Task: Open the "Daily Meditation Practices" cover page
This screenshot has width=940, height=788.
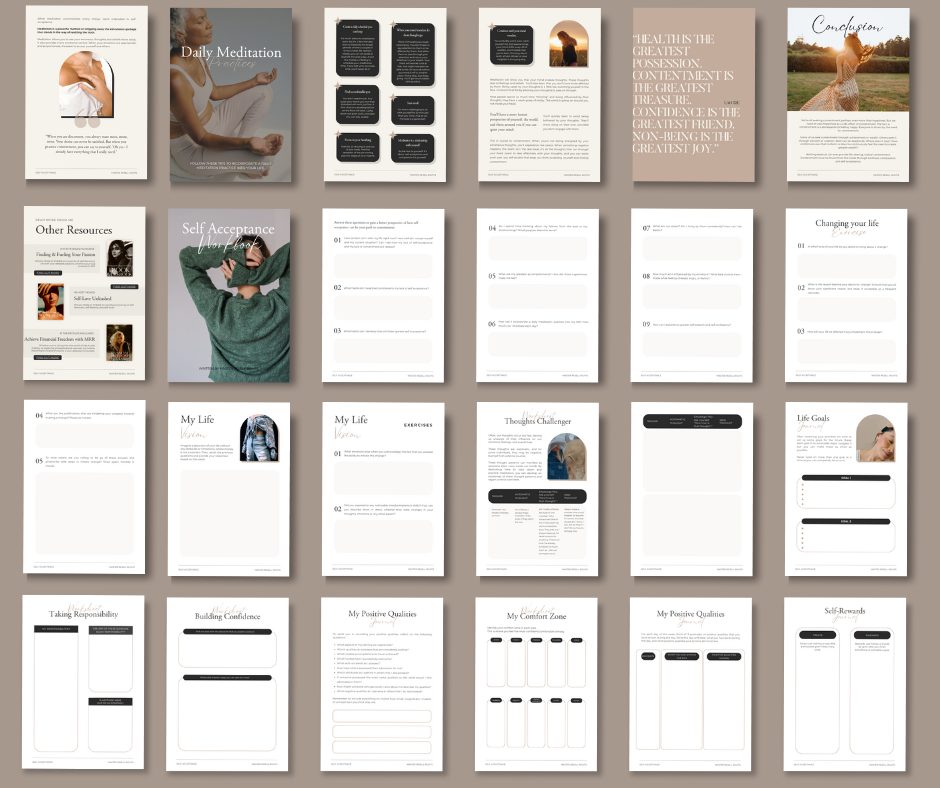Action: pos(228,95)
